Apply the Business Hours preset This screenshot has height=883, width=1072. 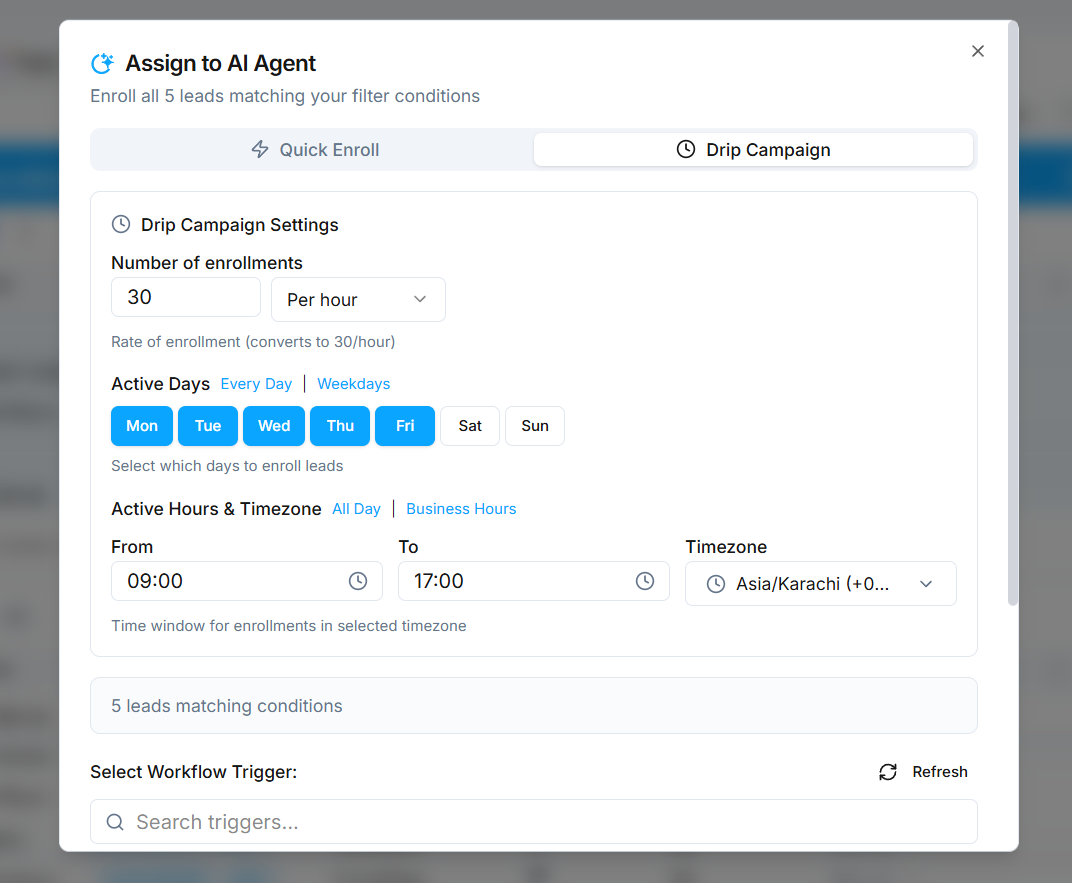461,509
